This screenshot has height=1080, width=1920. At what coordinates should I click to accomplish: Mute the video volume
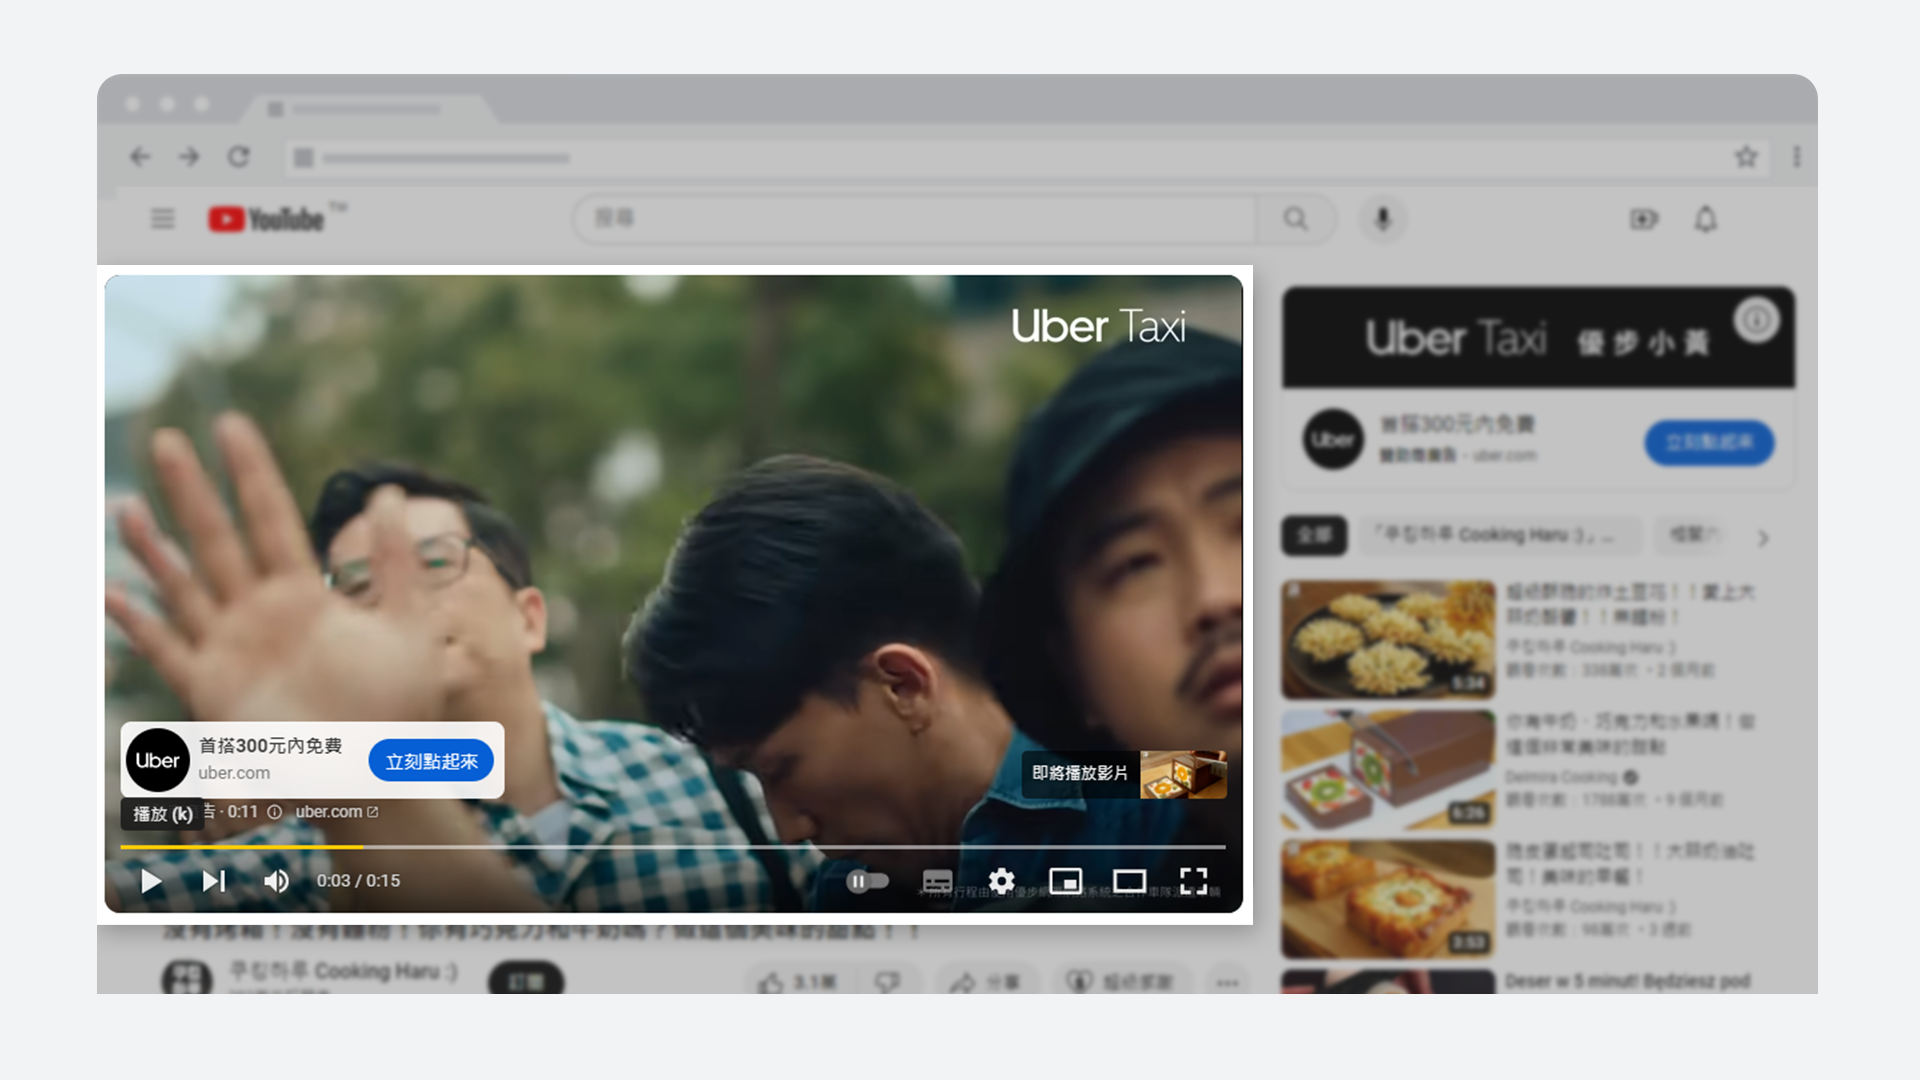tap(276, 881)
